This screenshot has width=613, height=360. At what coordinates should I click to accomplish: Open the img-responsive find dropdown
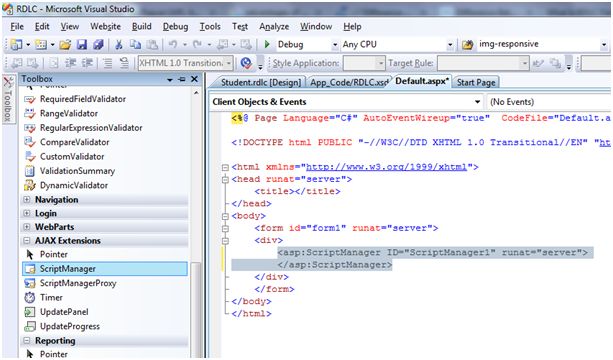[604, 45]
